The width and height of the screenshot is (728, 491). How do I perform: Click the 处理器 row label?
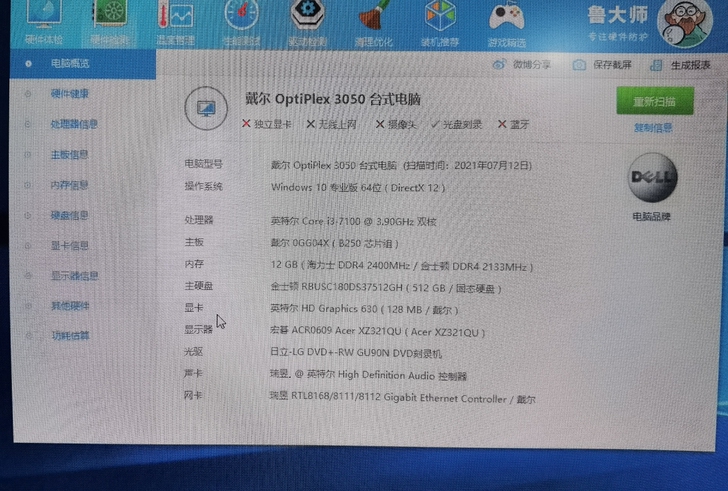point(199,220)
